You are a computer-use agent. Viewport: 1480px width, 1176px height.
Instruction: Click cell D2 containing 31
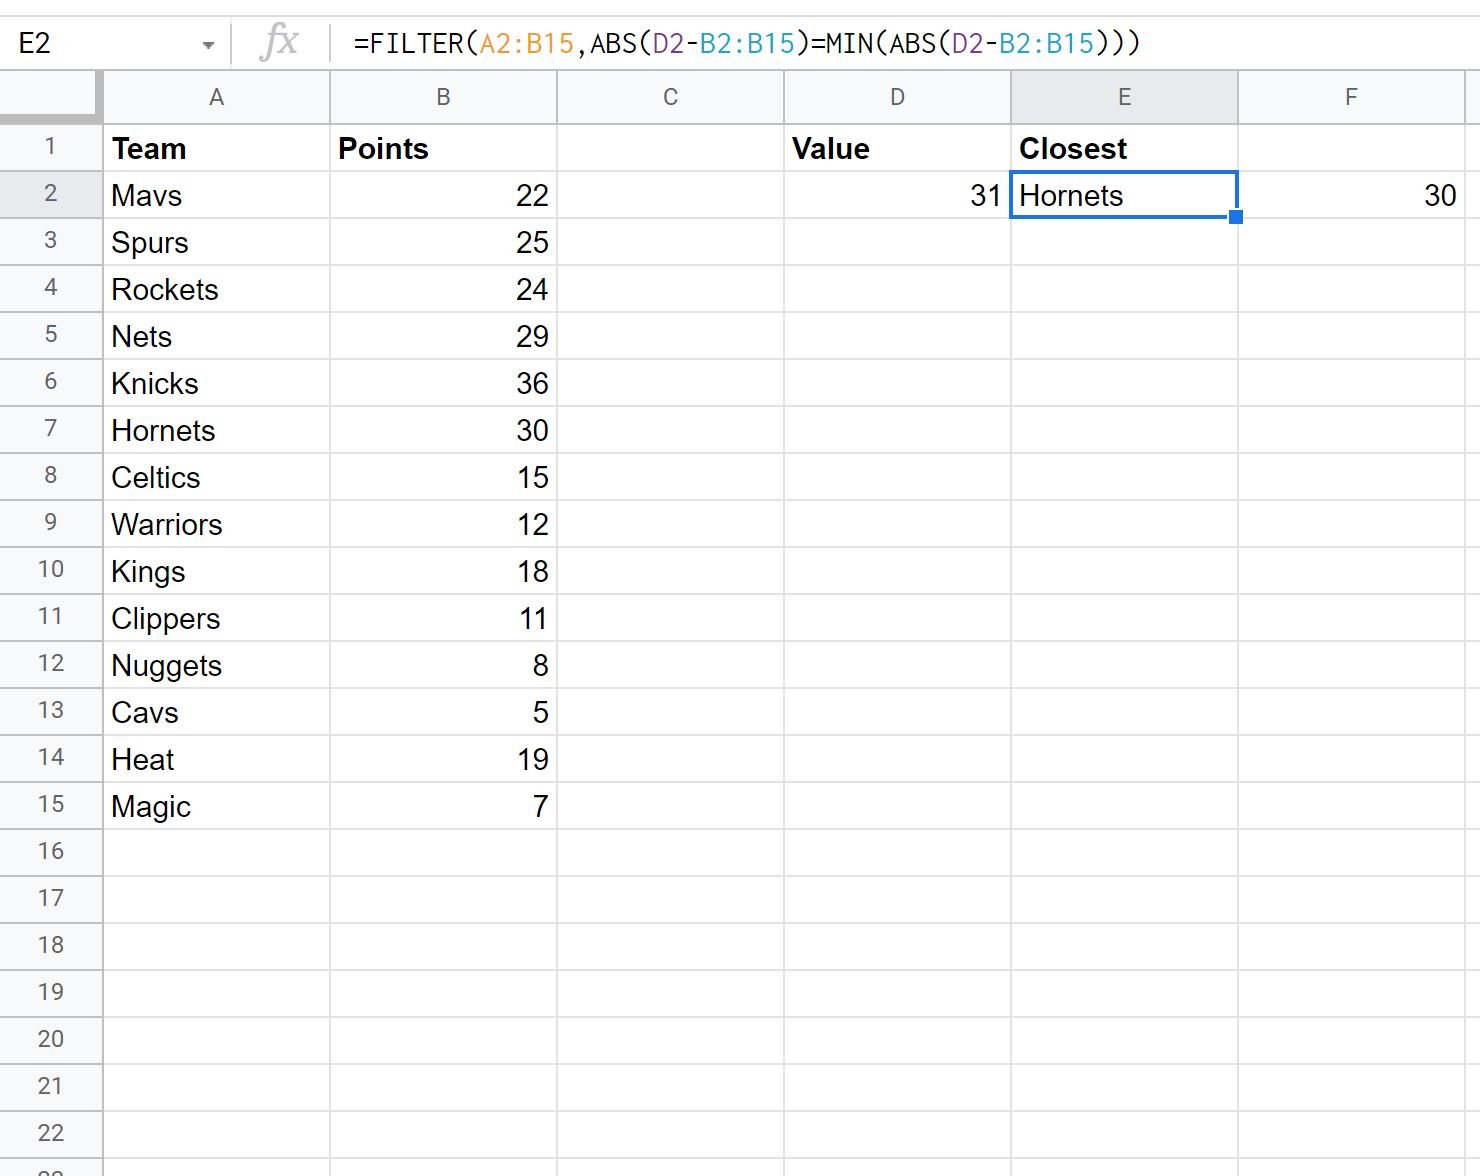[x=897, y=195]
